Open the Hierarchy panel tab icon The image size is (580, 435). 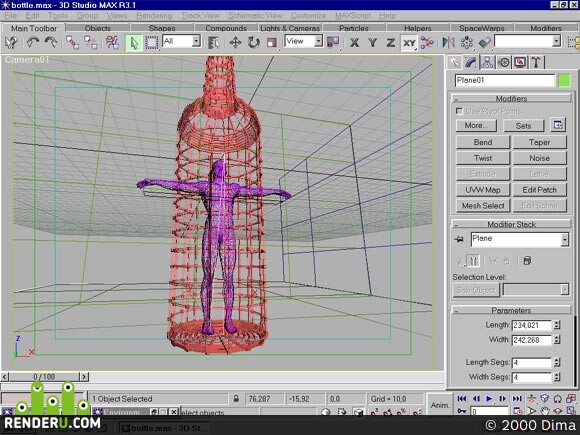pyautogui.click(x=487, y=62)
